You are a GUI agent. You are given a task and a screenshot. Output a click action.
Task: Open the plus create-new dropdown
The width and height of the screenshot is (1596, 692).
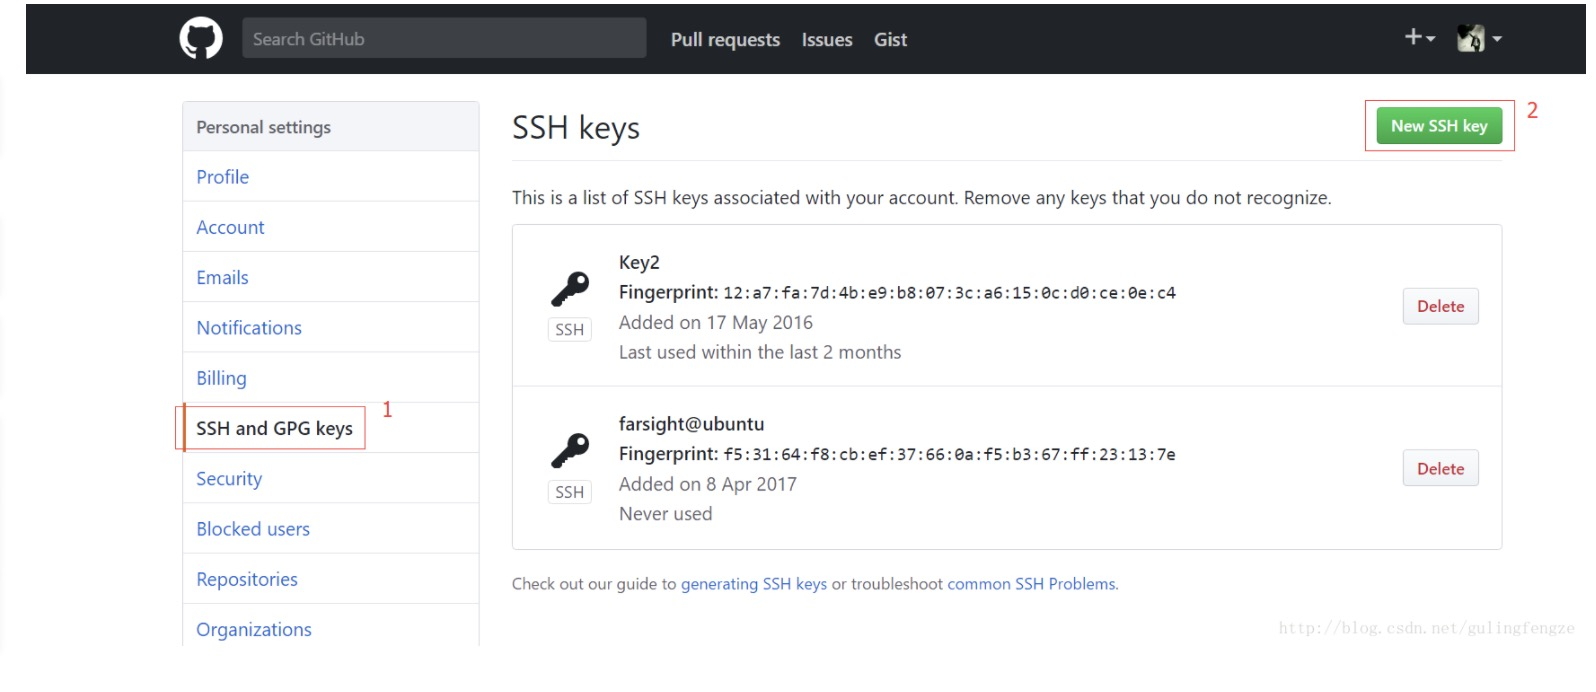[1419, 38]
